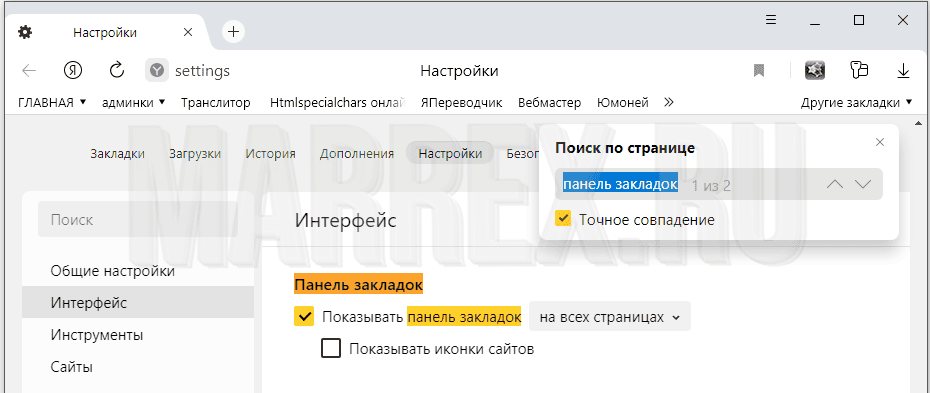Open the Юмоней bookmark

[x=623, y=103]
